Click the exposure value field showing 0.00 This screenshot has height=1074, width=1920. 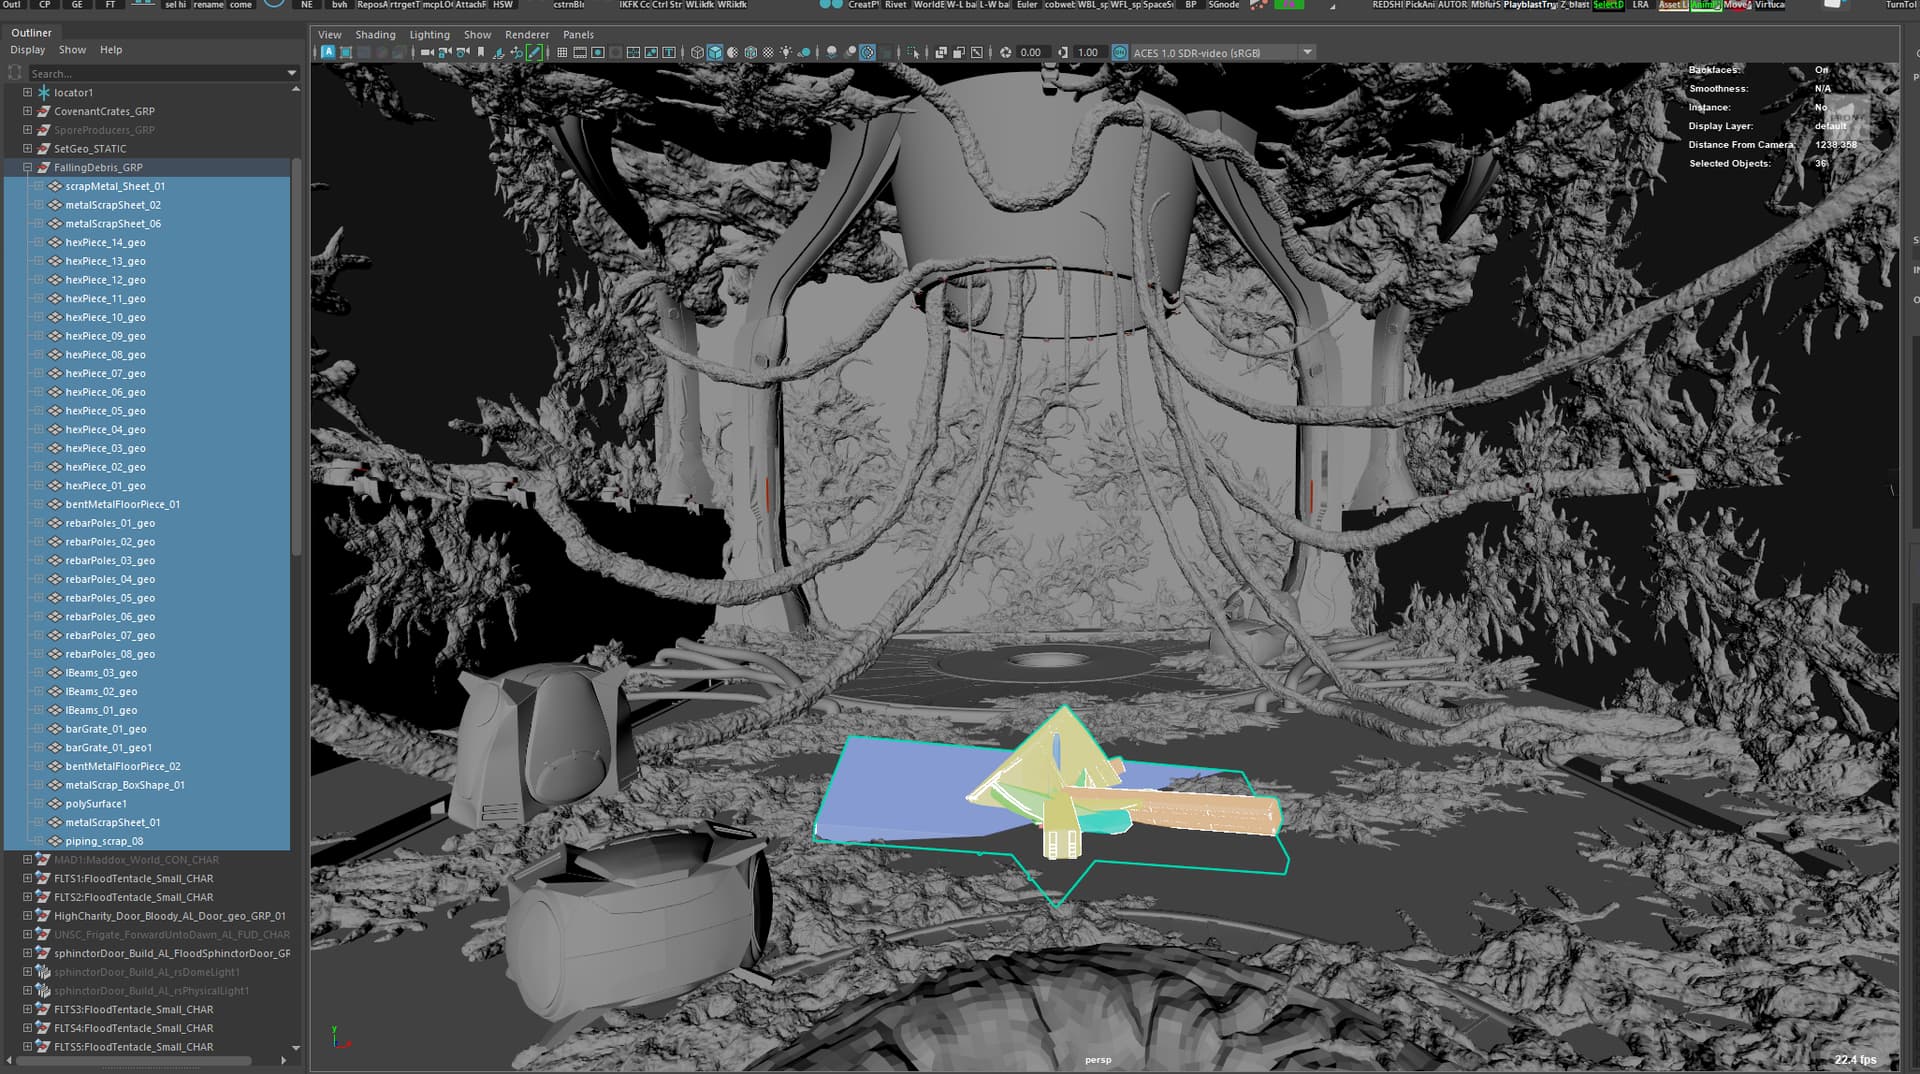[x=1030, y=52]
